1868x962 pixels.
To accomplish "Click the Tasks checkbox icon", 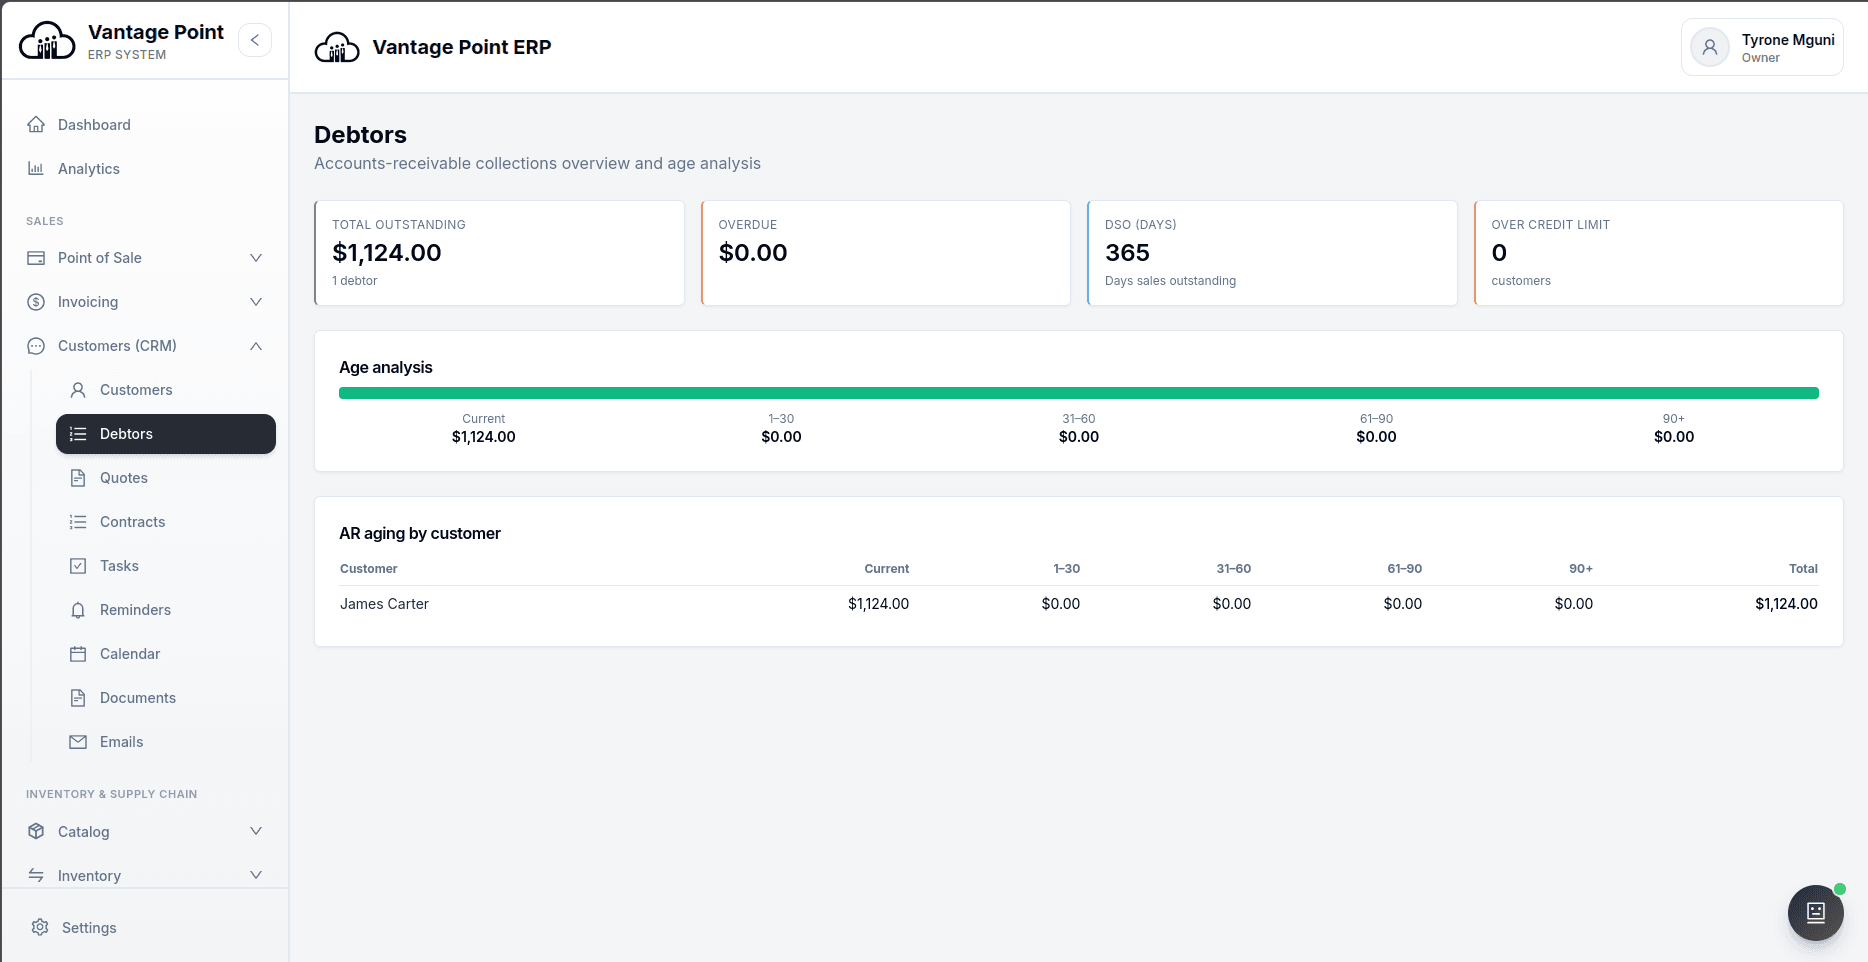I will point(78,566).
